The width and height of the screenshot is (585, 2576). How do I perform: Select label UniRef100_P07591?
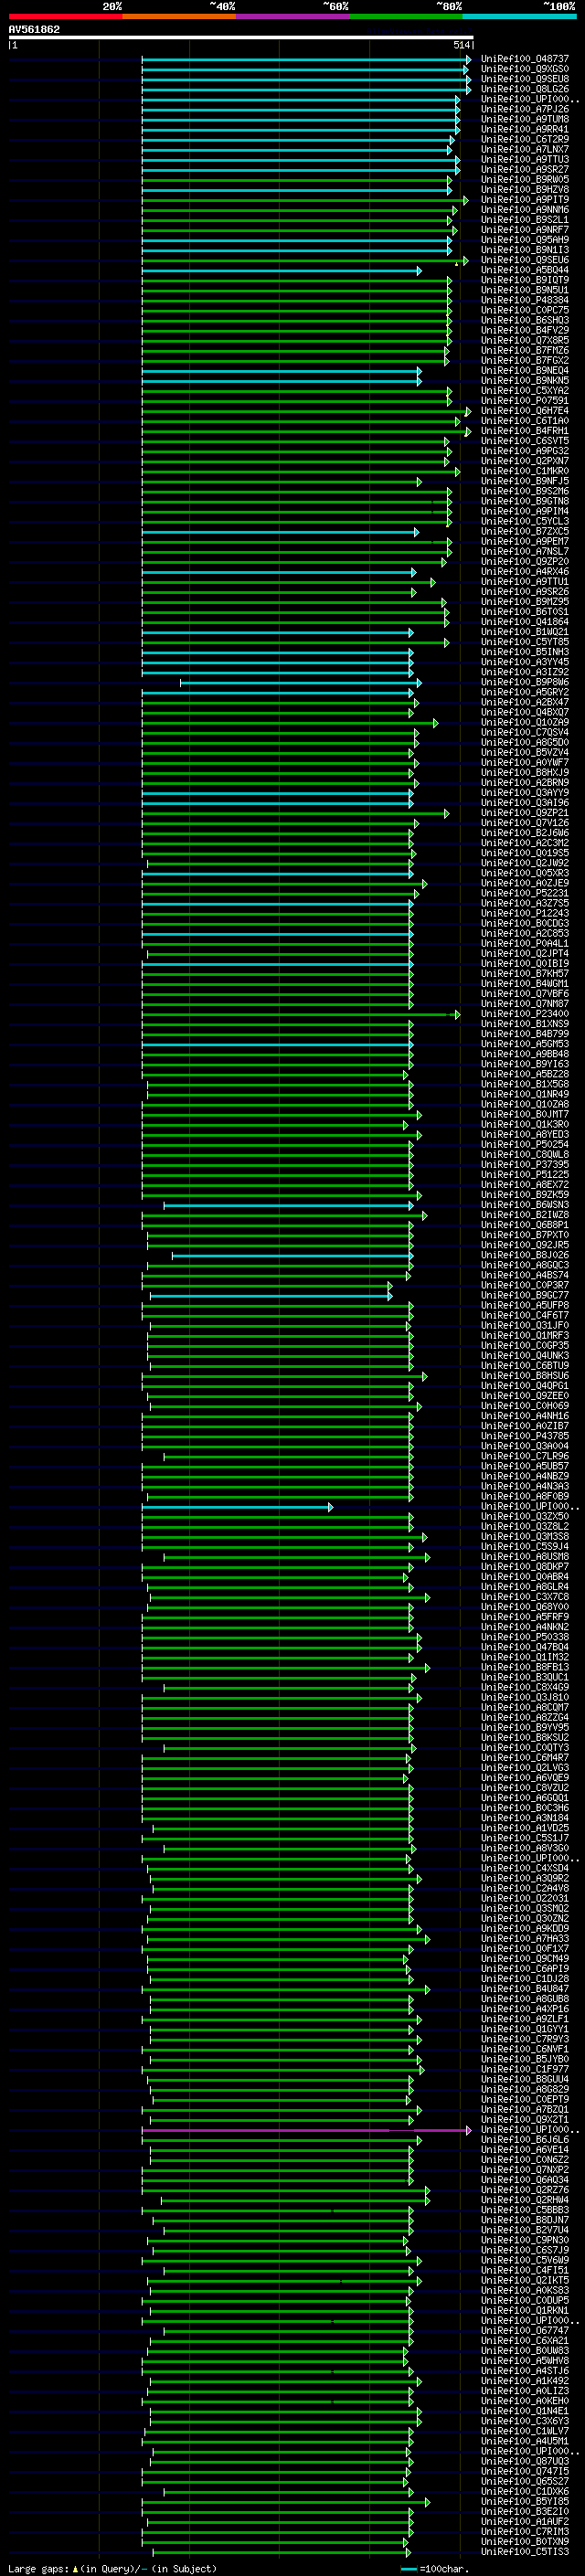[x=525, y=401]
